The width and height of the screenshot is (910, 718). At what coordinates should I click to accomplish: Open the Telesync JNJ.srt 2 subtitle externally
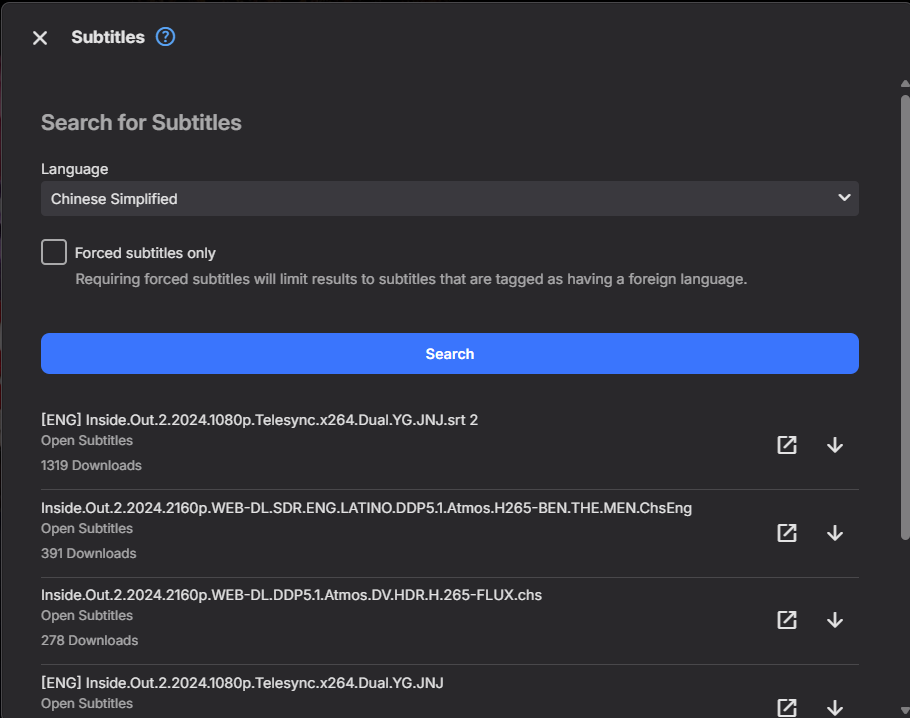[787, 445]
